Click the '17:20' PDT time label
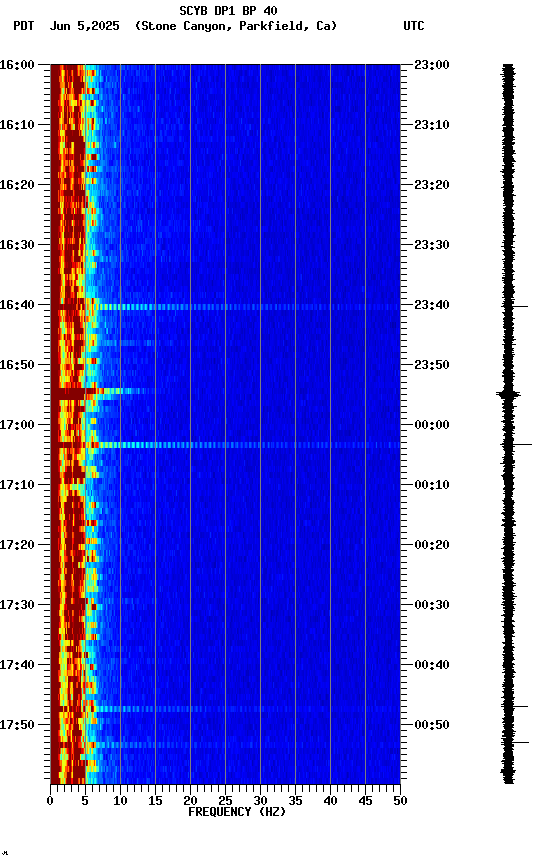The width and height of the screenshot is (552, 864). pyautogui.click(x=17, y=546)
